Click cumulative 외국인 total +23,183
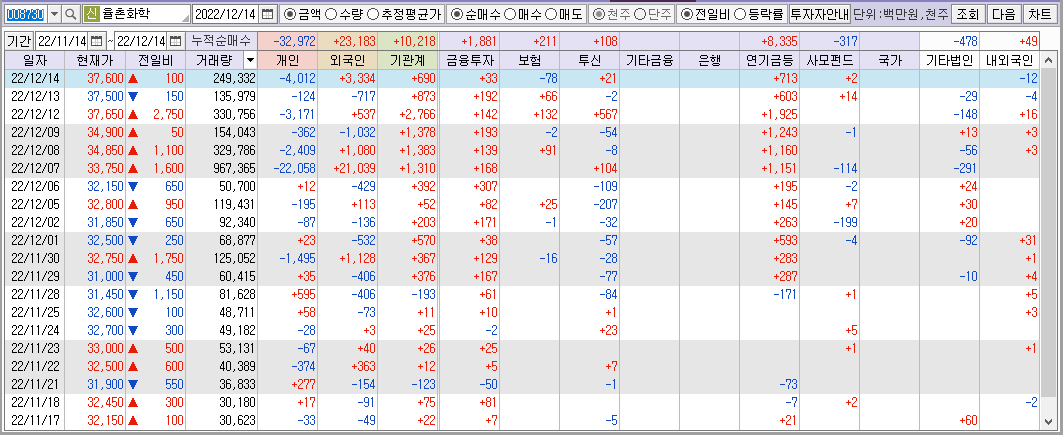1063x435 pixels. 348,41
